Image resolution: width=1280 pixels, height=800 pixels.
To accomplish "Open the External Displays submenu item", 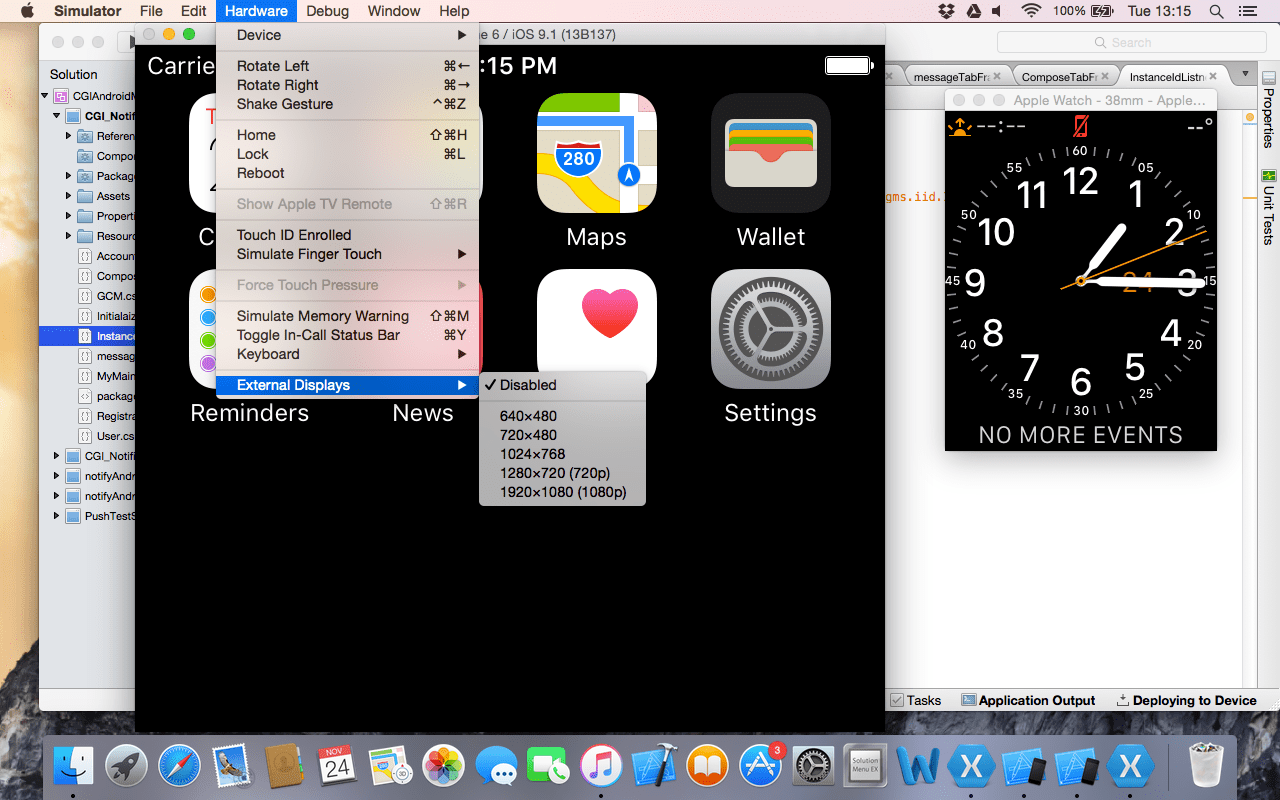I will click(347, 385).
